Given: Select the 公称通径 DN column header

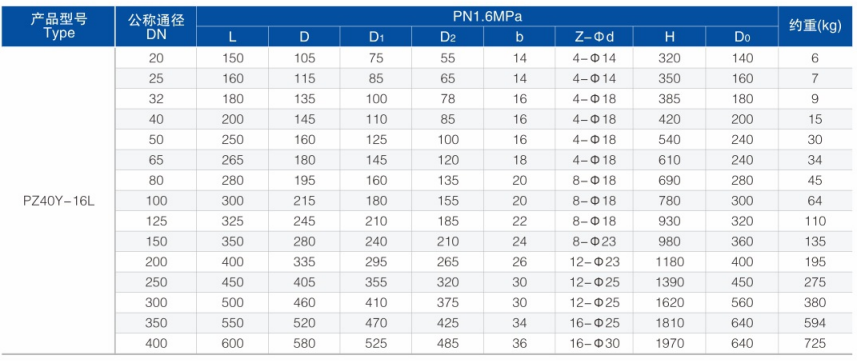Looking at the screenshot, I should point(156,26).
